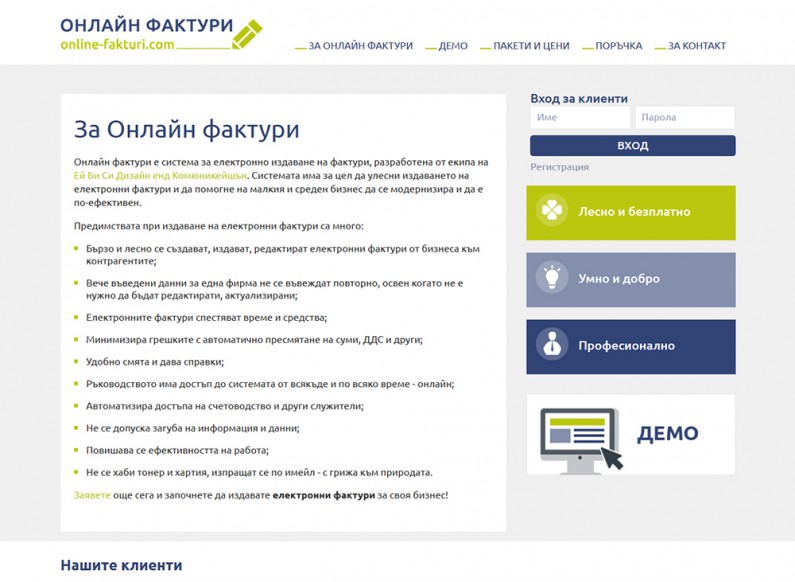Click the Заявете link
The image size is (795, 582).
pos(92,495)
